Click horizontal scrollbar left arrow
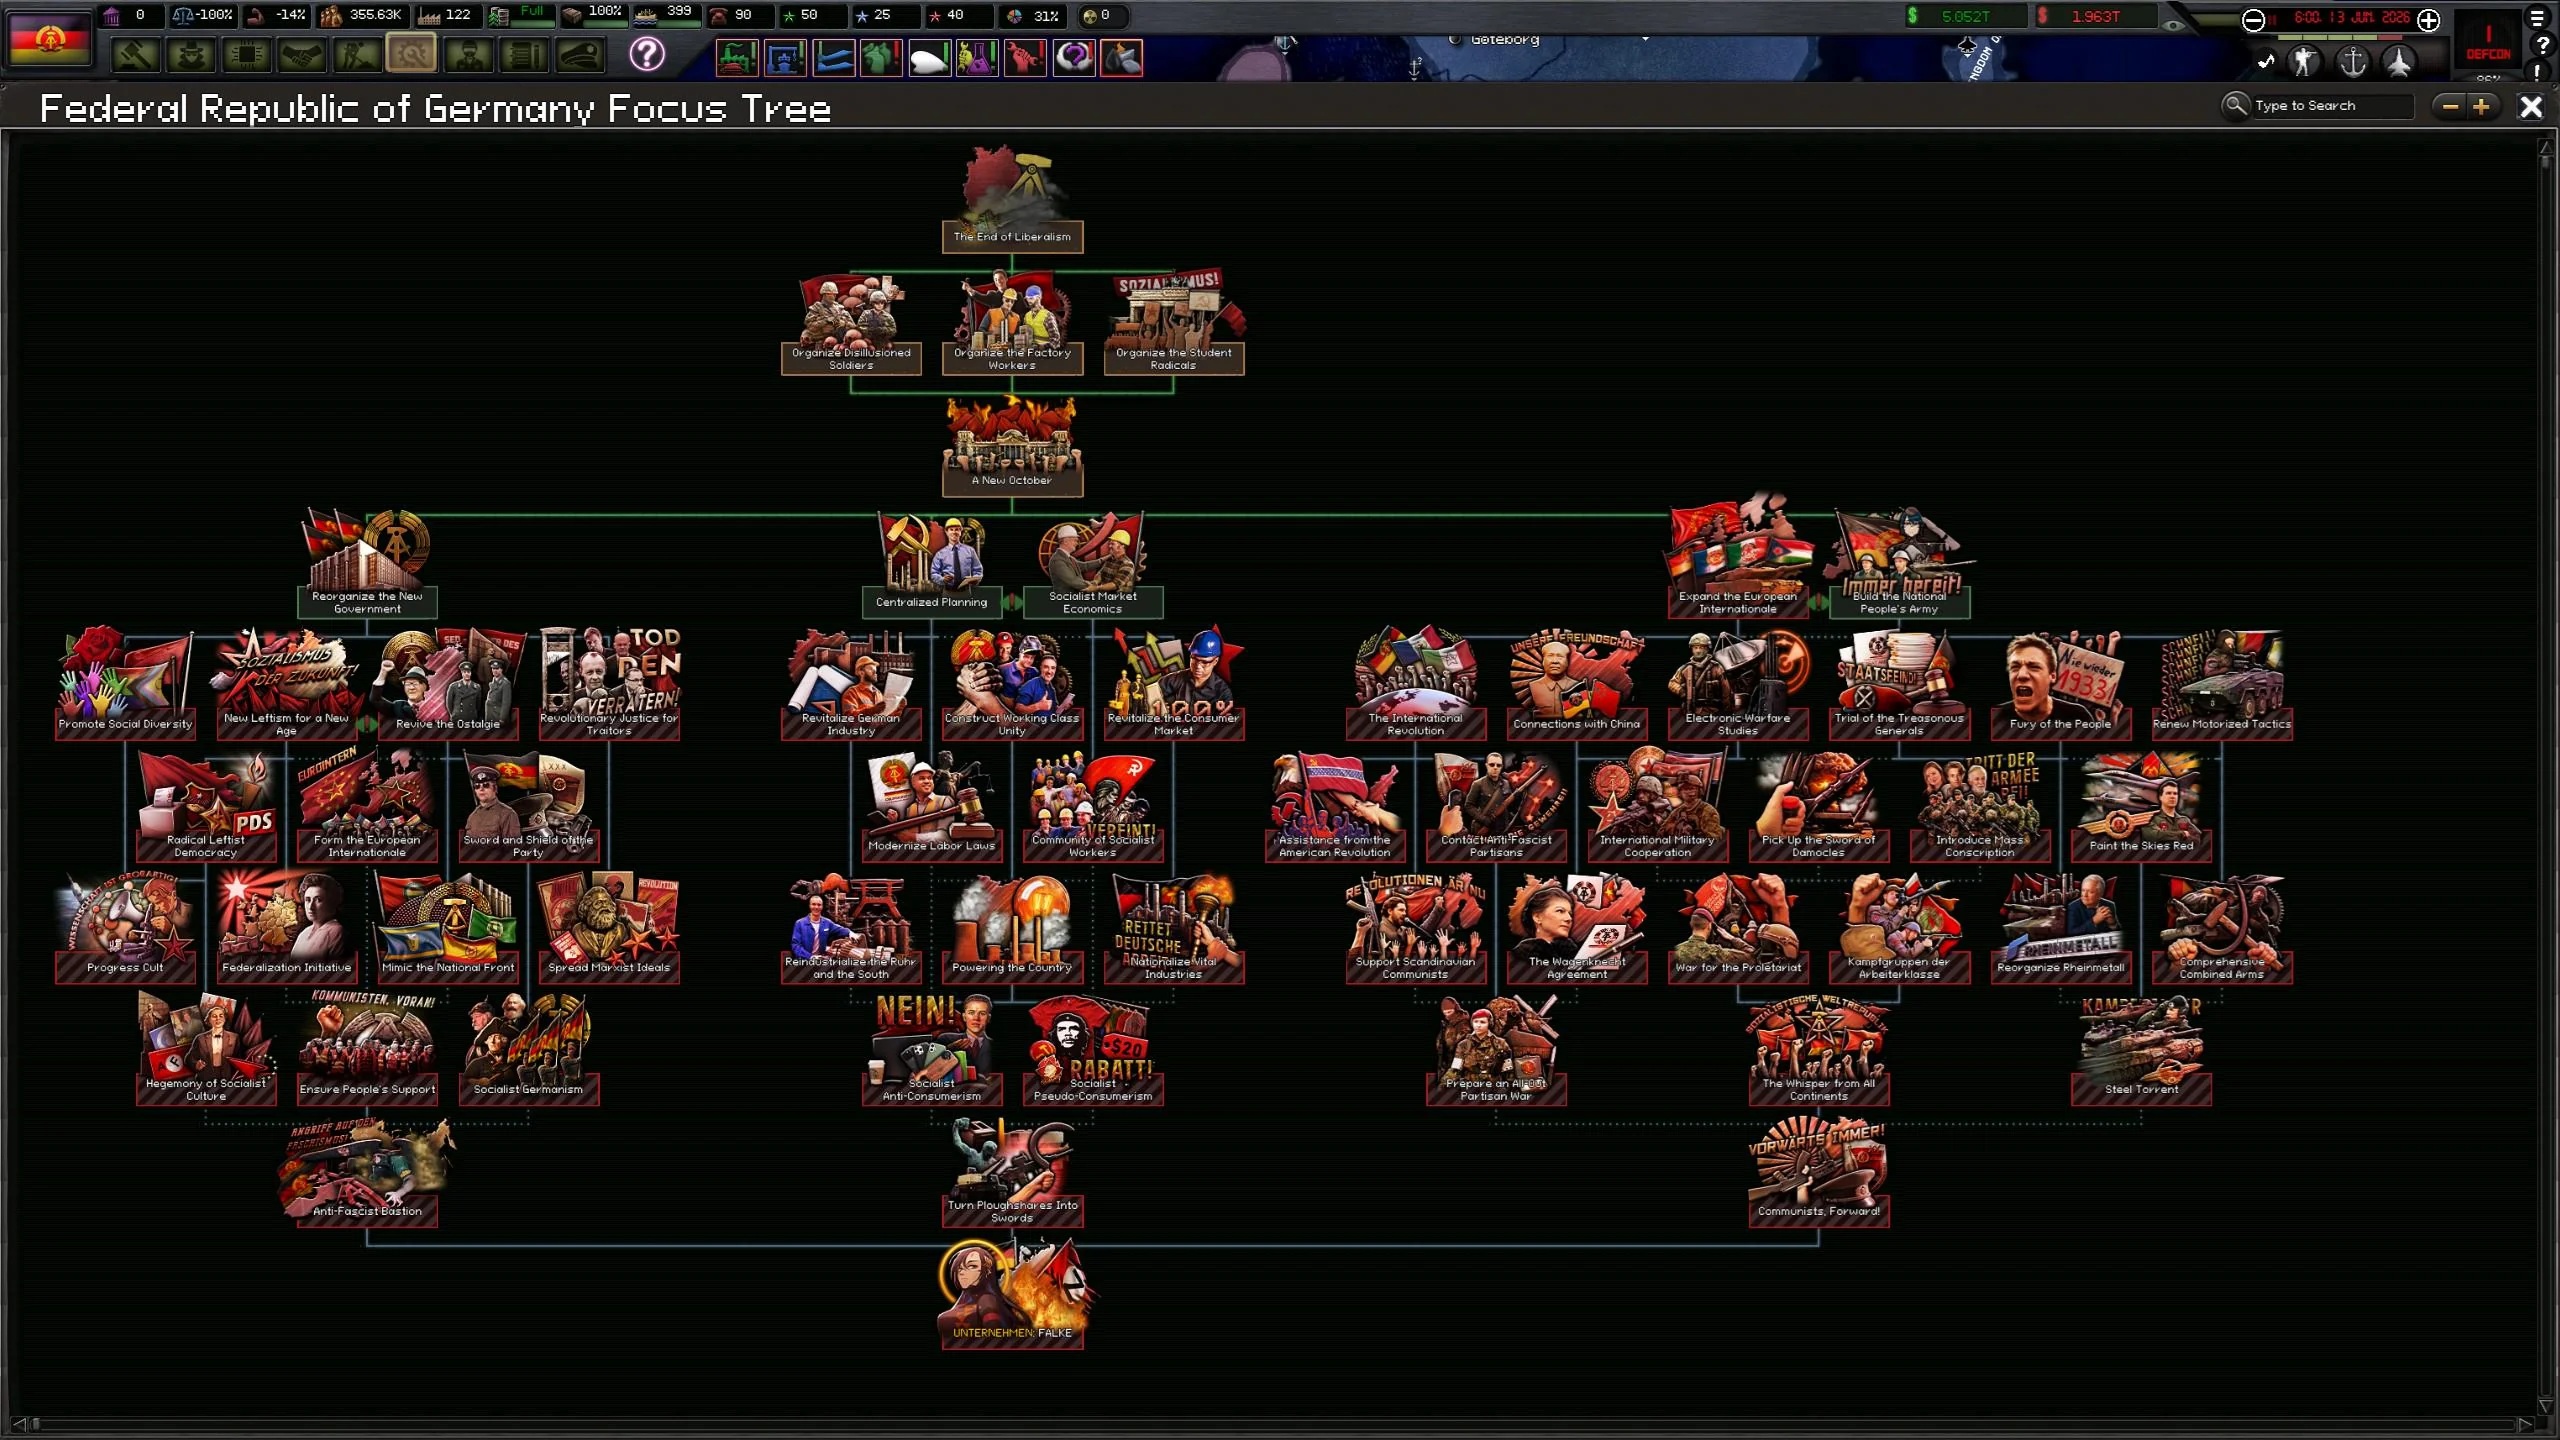Screen dimensions: 2560x1440 (19, 1423)
